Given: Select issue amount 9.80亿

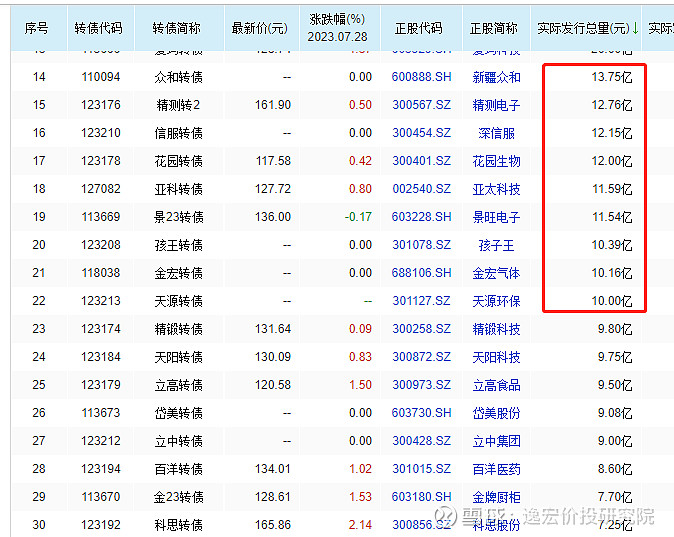Looking at the screenshot, I should coord(615,329).
